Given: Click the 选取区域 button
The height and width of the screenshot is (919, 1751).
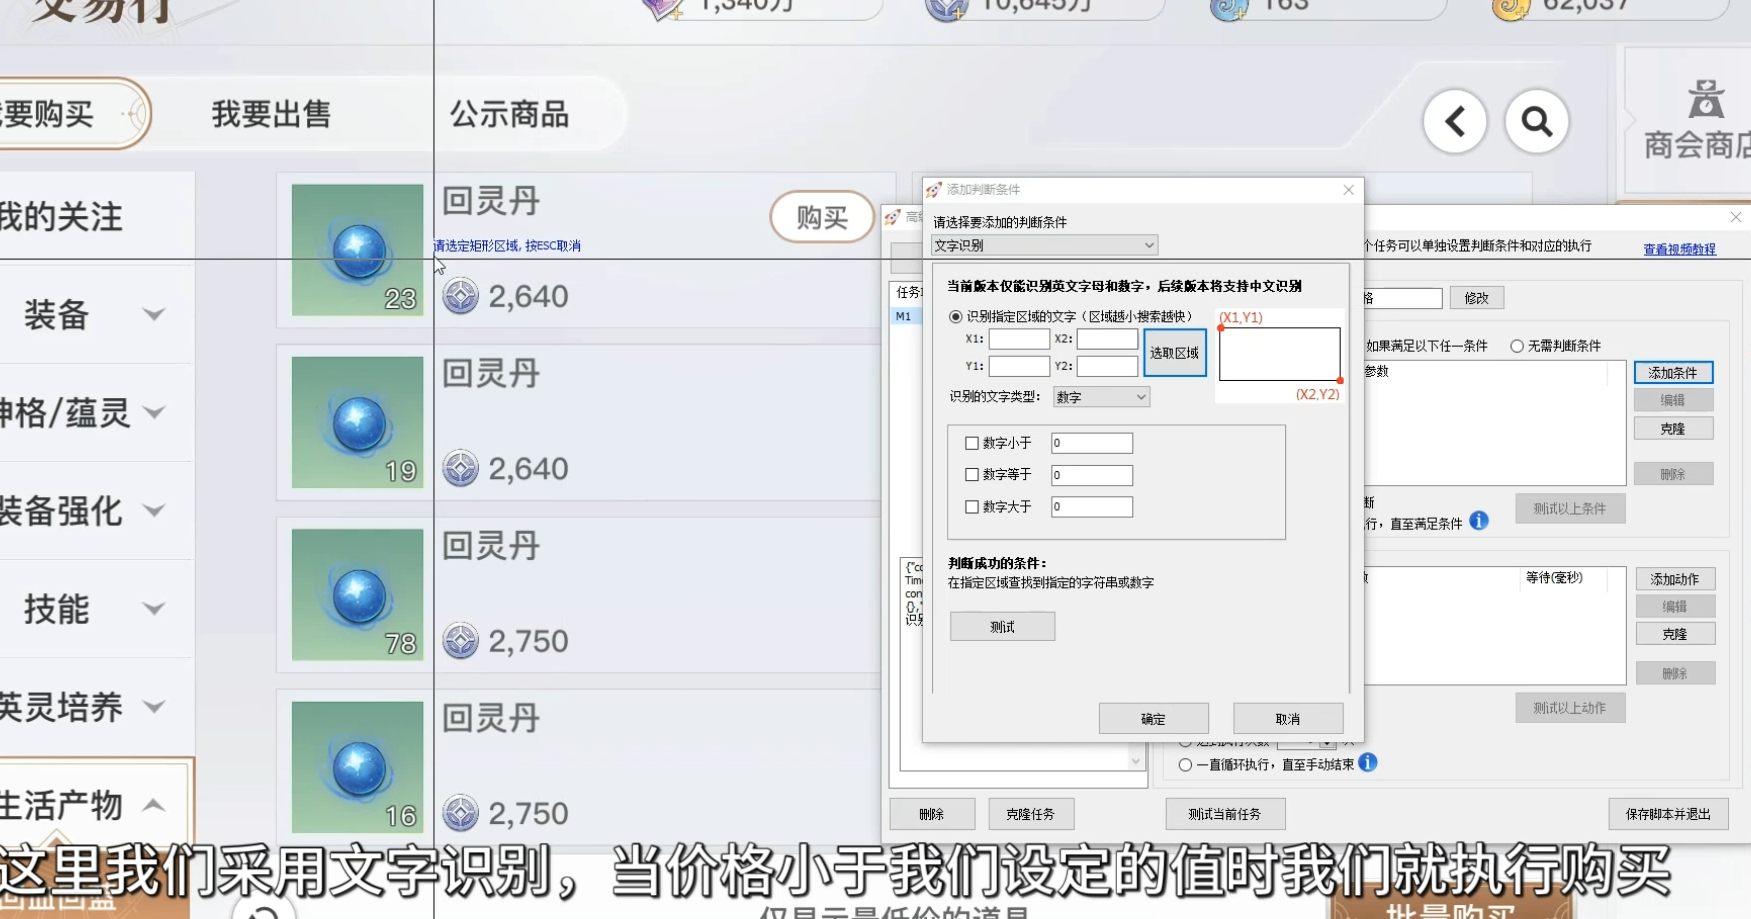Looking at the screenshot, I should coord(1175,353).
